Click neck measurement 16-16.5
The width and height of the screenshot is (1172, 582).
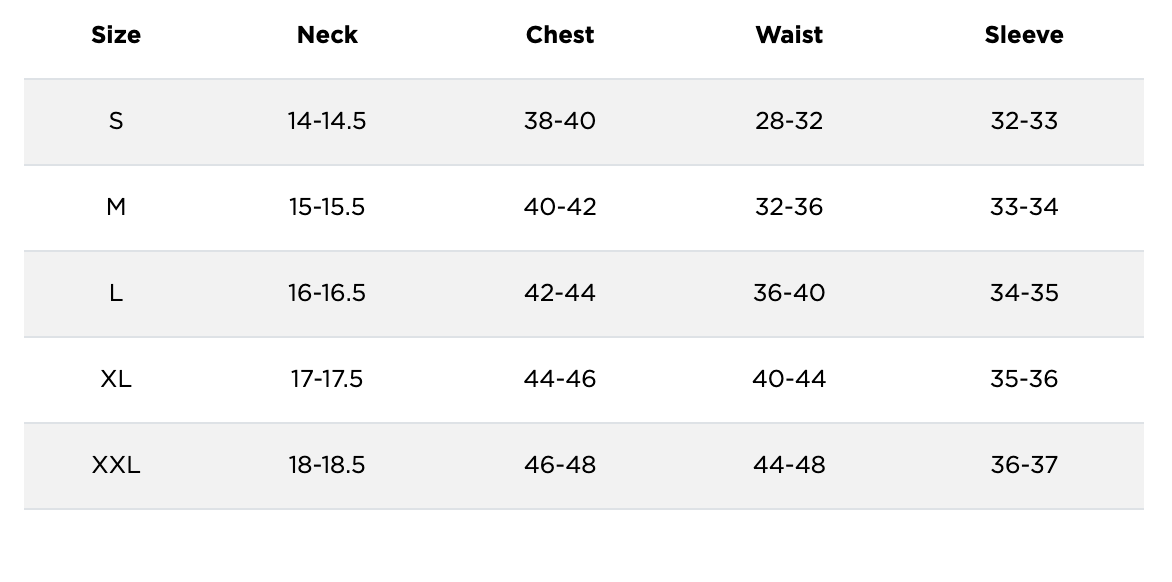pos(327,293)
